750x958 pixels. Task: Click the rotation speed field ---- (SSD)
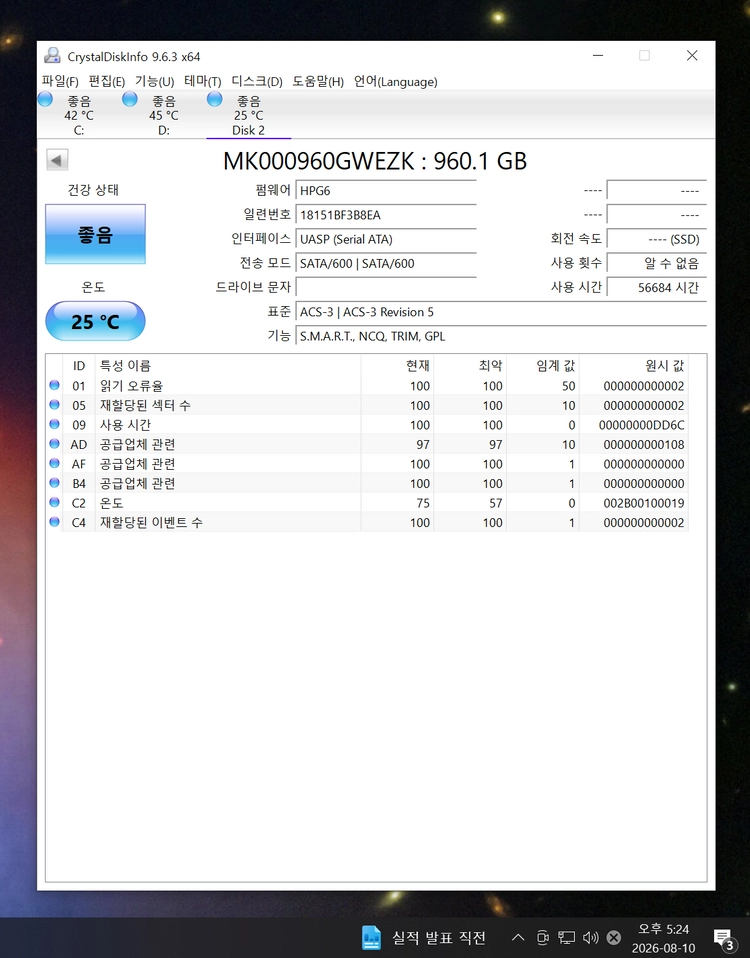[657, 239]
